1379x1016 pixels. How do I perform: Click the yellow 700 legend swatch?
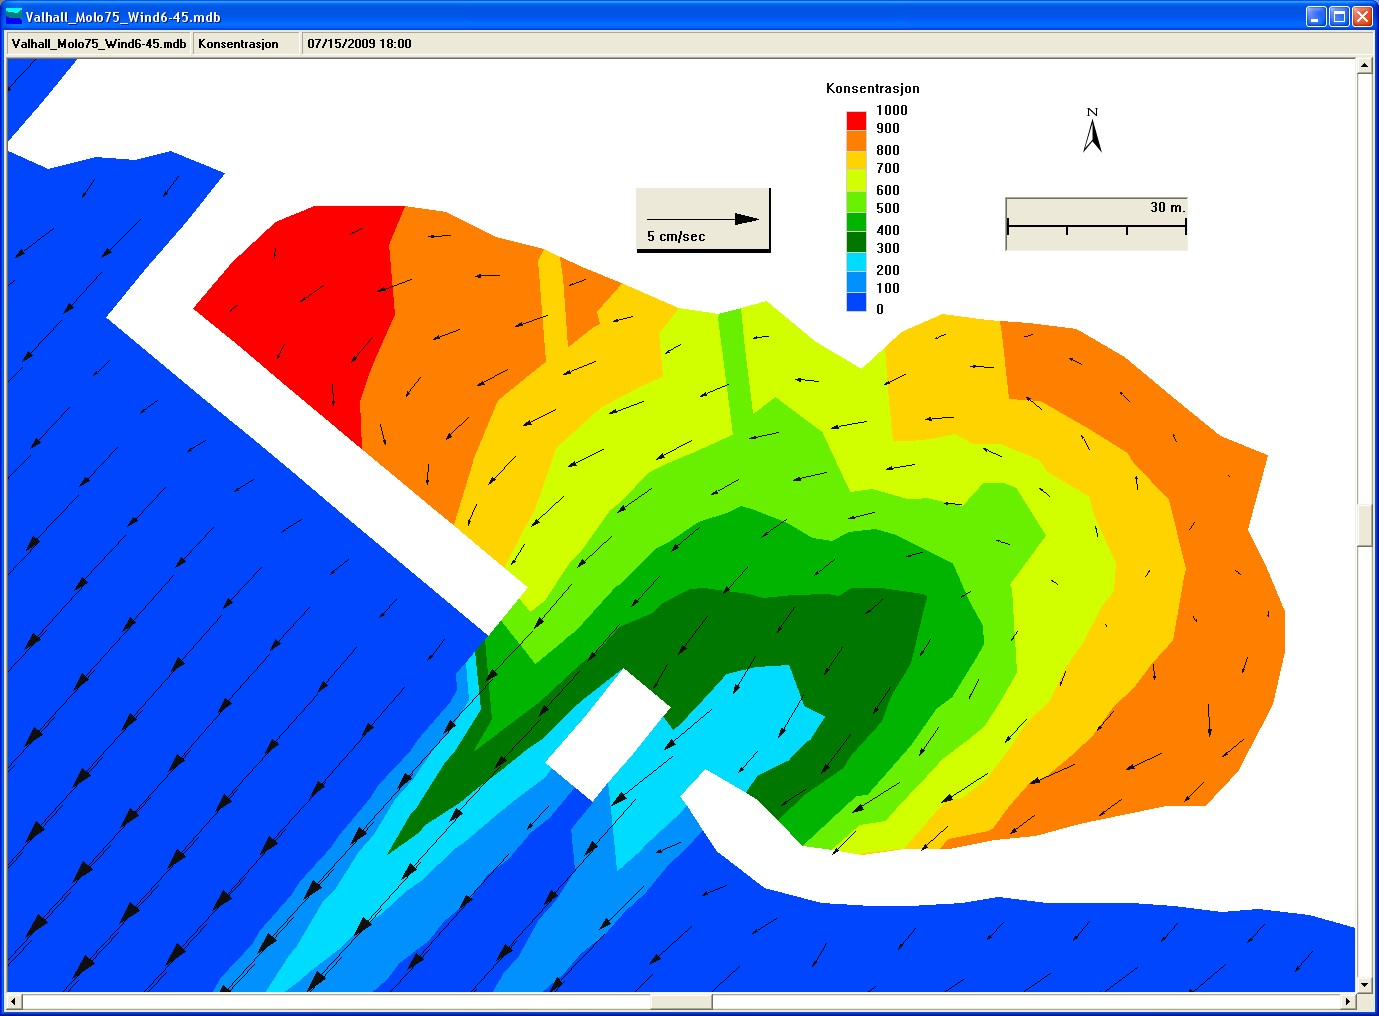856,161
